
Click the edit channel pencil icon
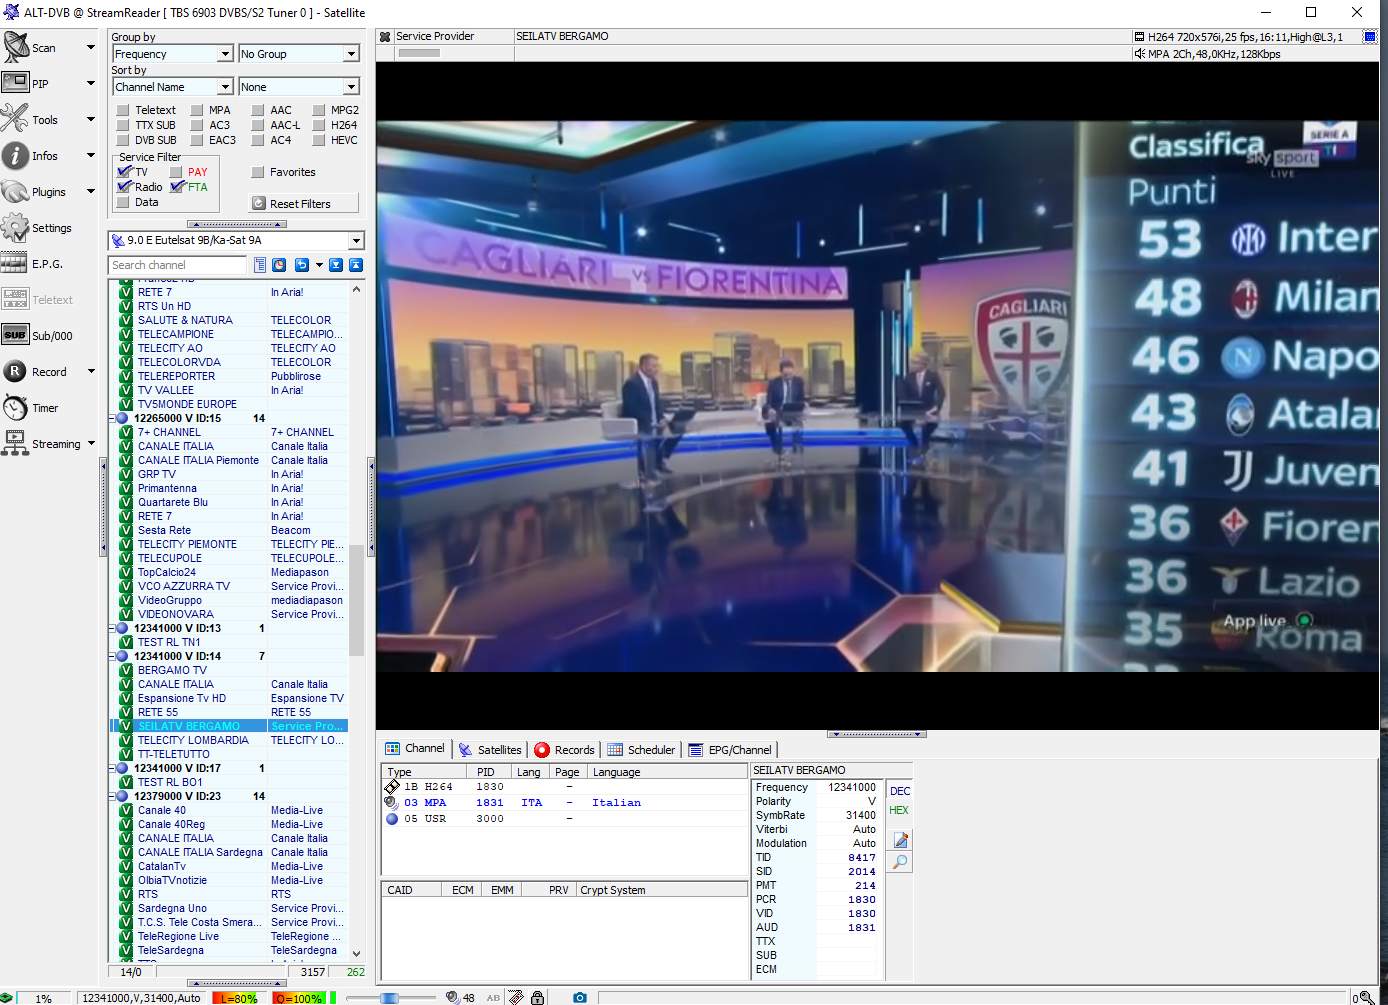(x=900, y=840)
